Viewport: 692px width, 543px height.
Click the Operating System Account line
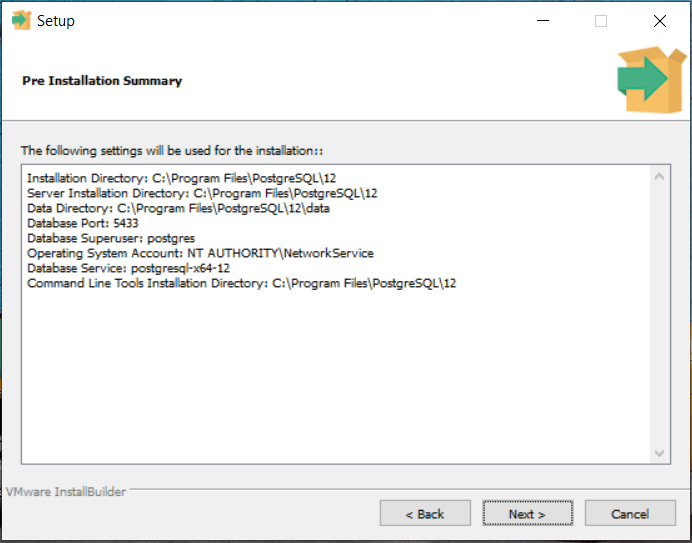(x=200, y=253)
